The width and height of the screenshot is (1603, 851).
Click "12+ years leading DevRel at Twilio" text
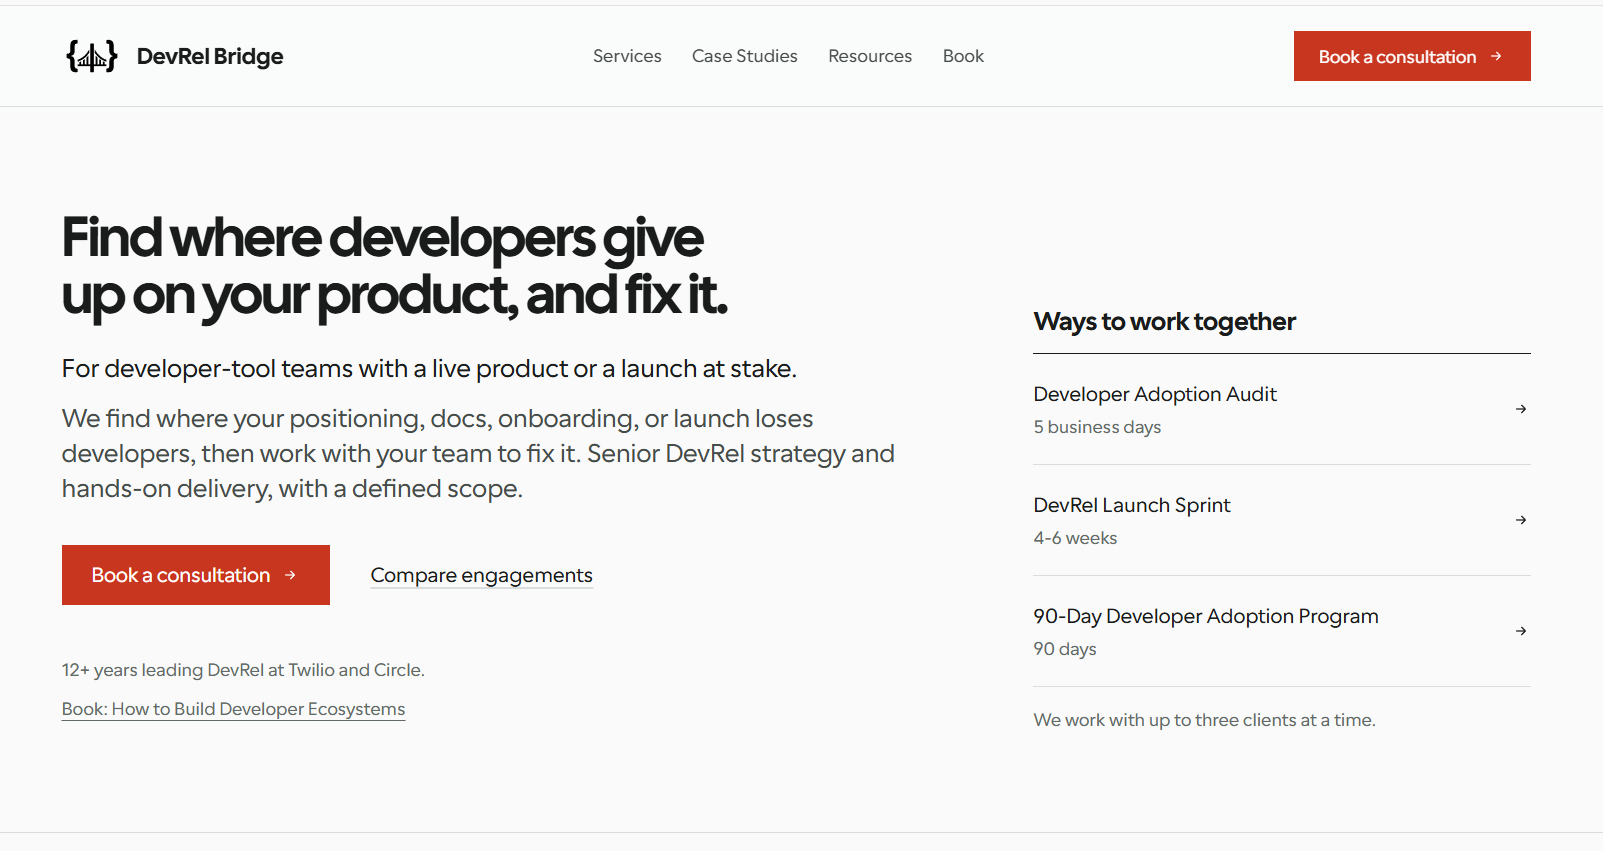243,670
